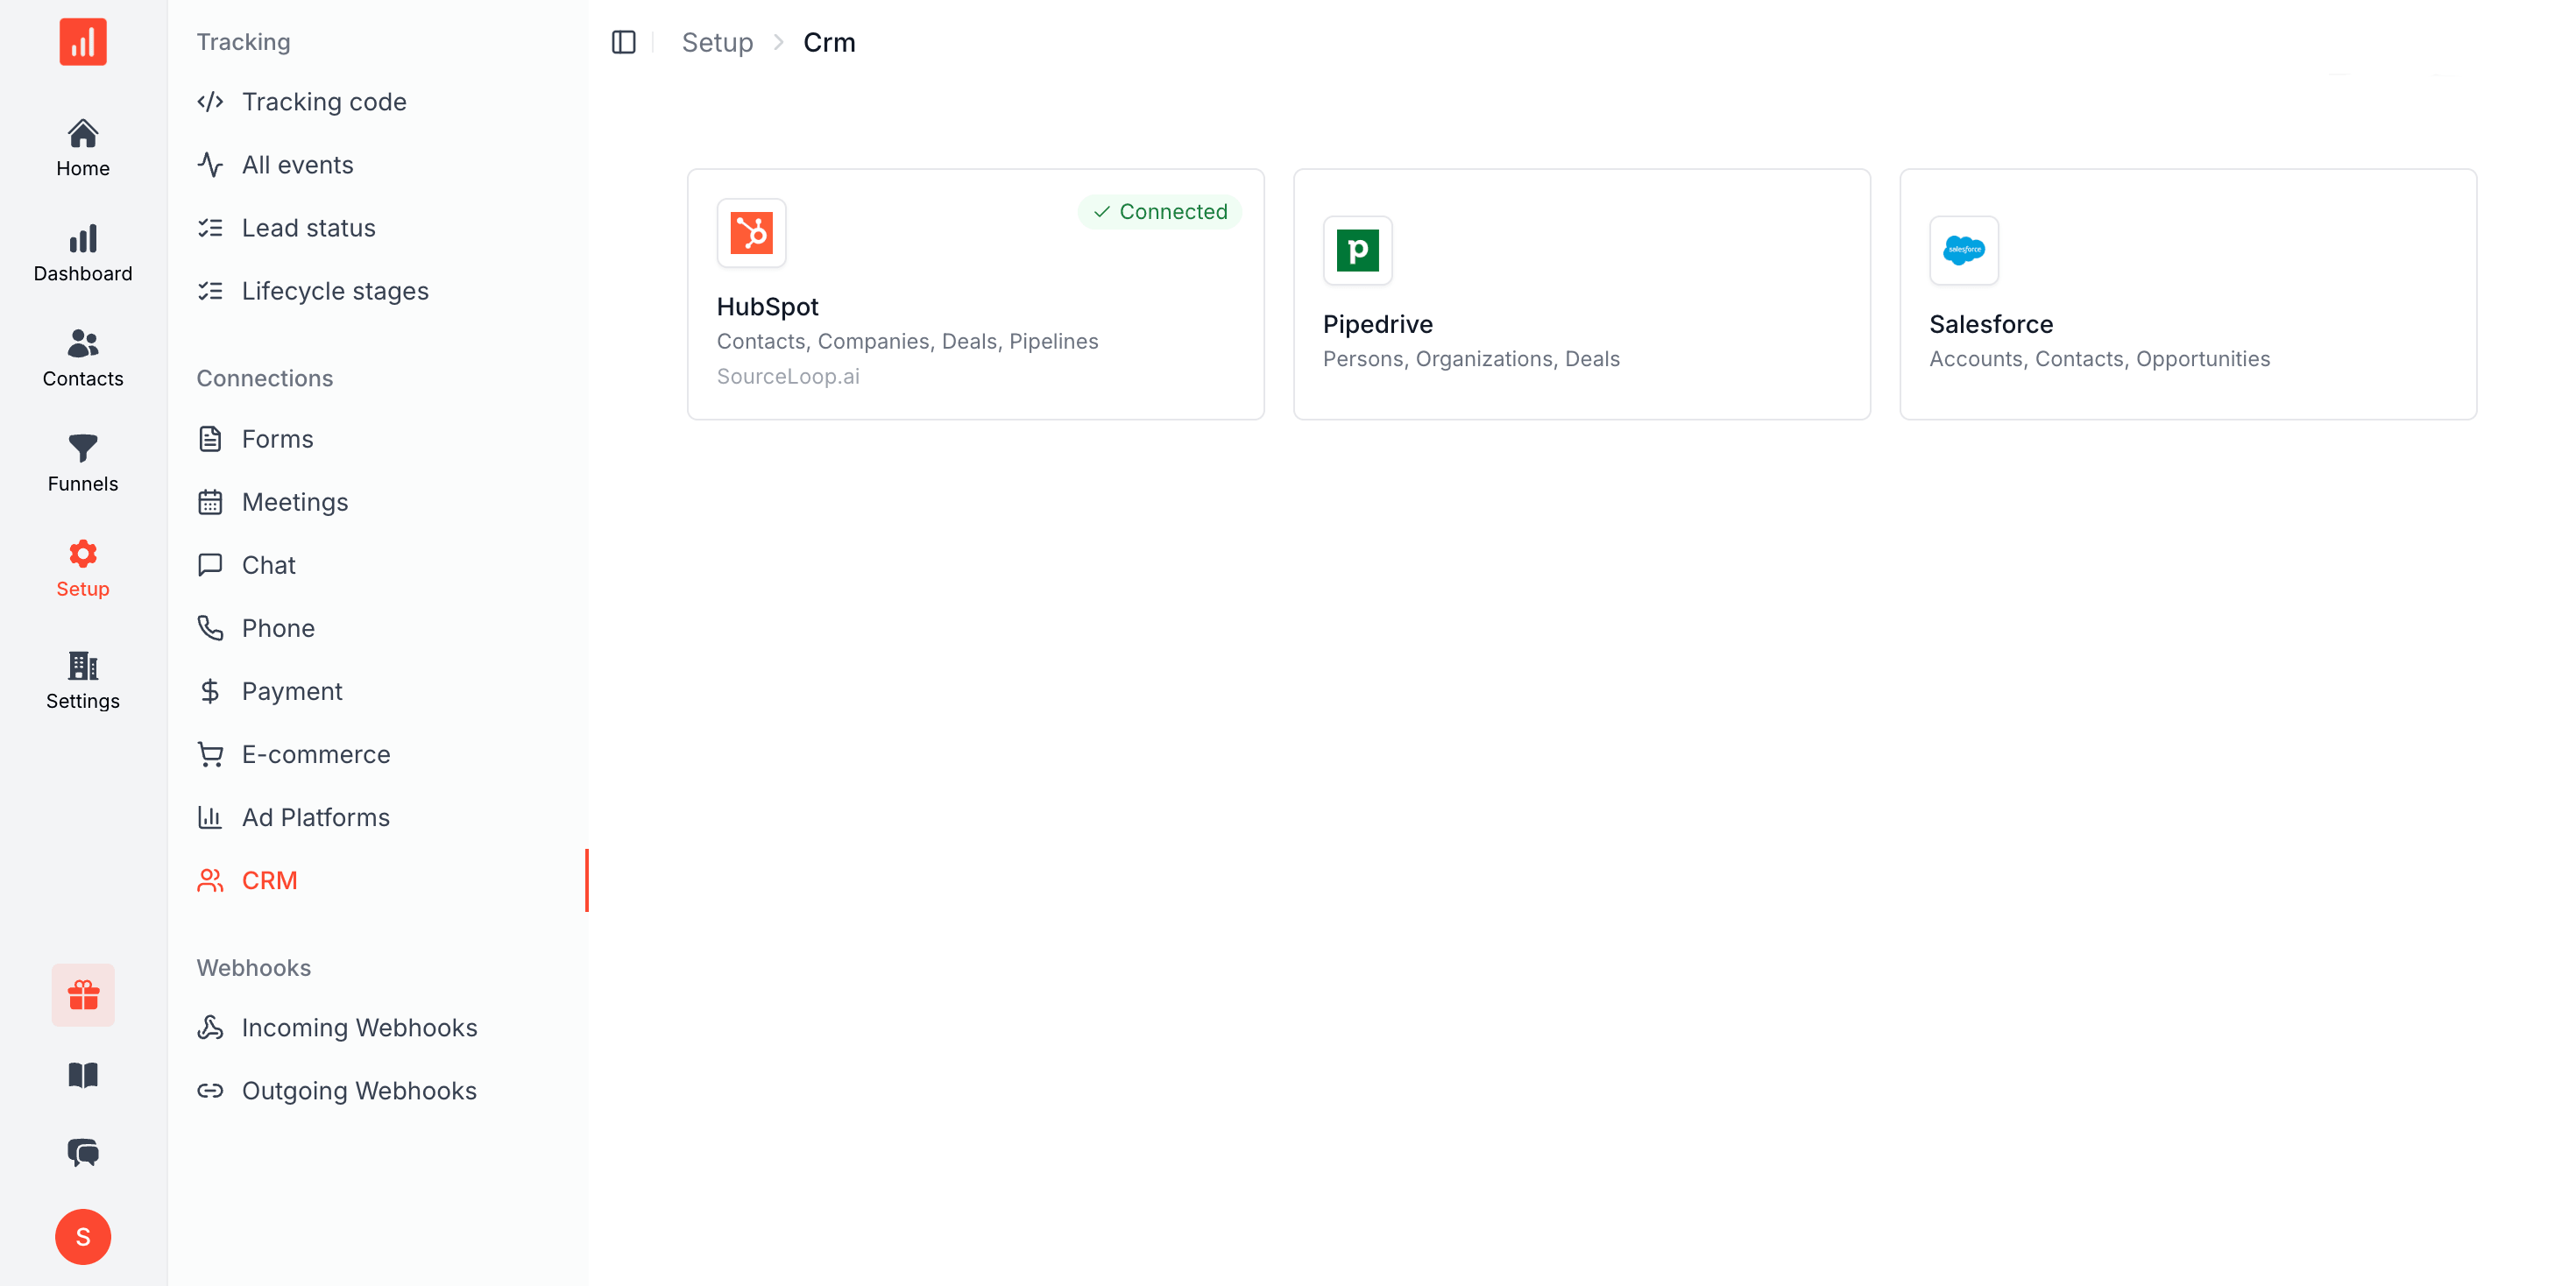Click 'Accounts, Contacts, Opportunities' text
This screenshot has height=1286, width=2576.
click(2099, 359)
